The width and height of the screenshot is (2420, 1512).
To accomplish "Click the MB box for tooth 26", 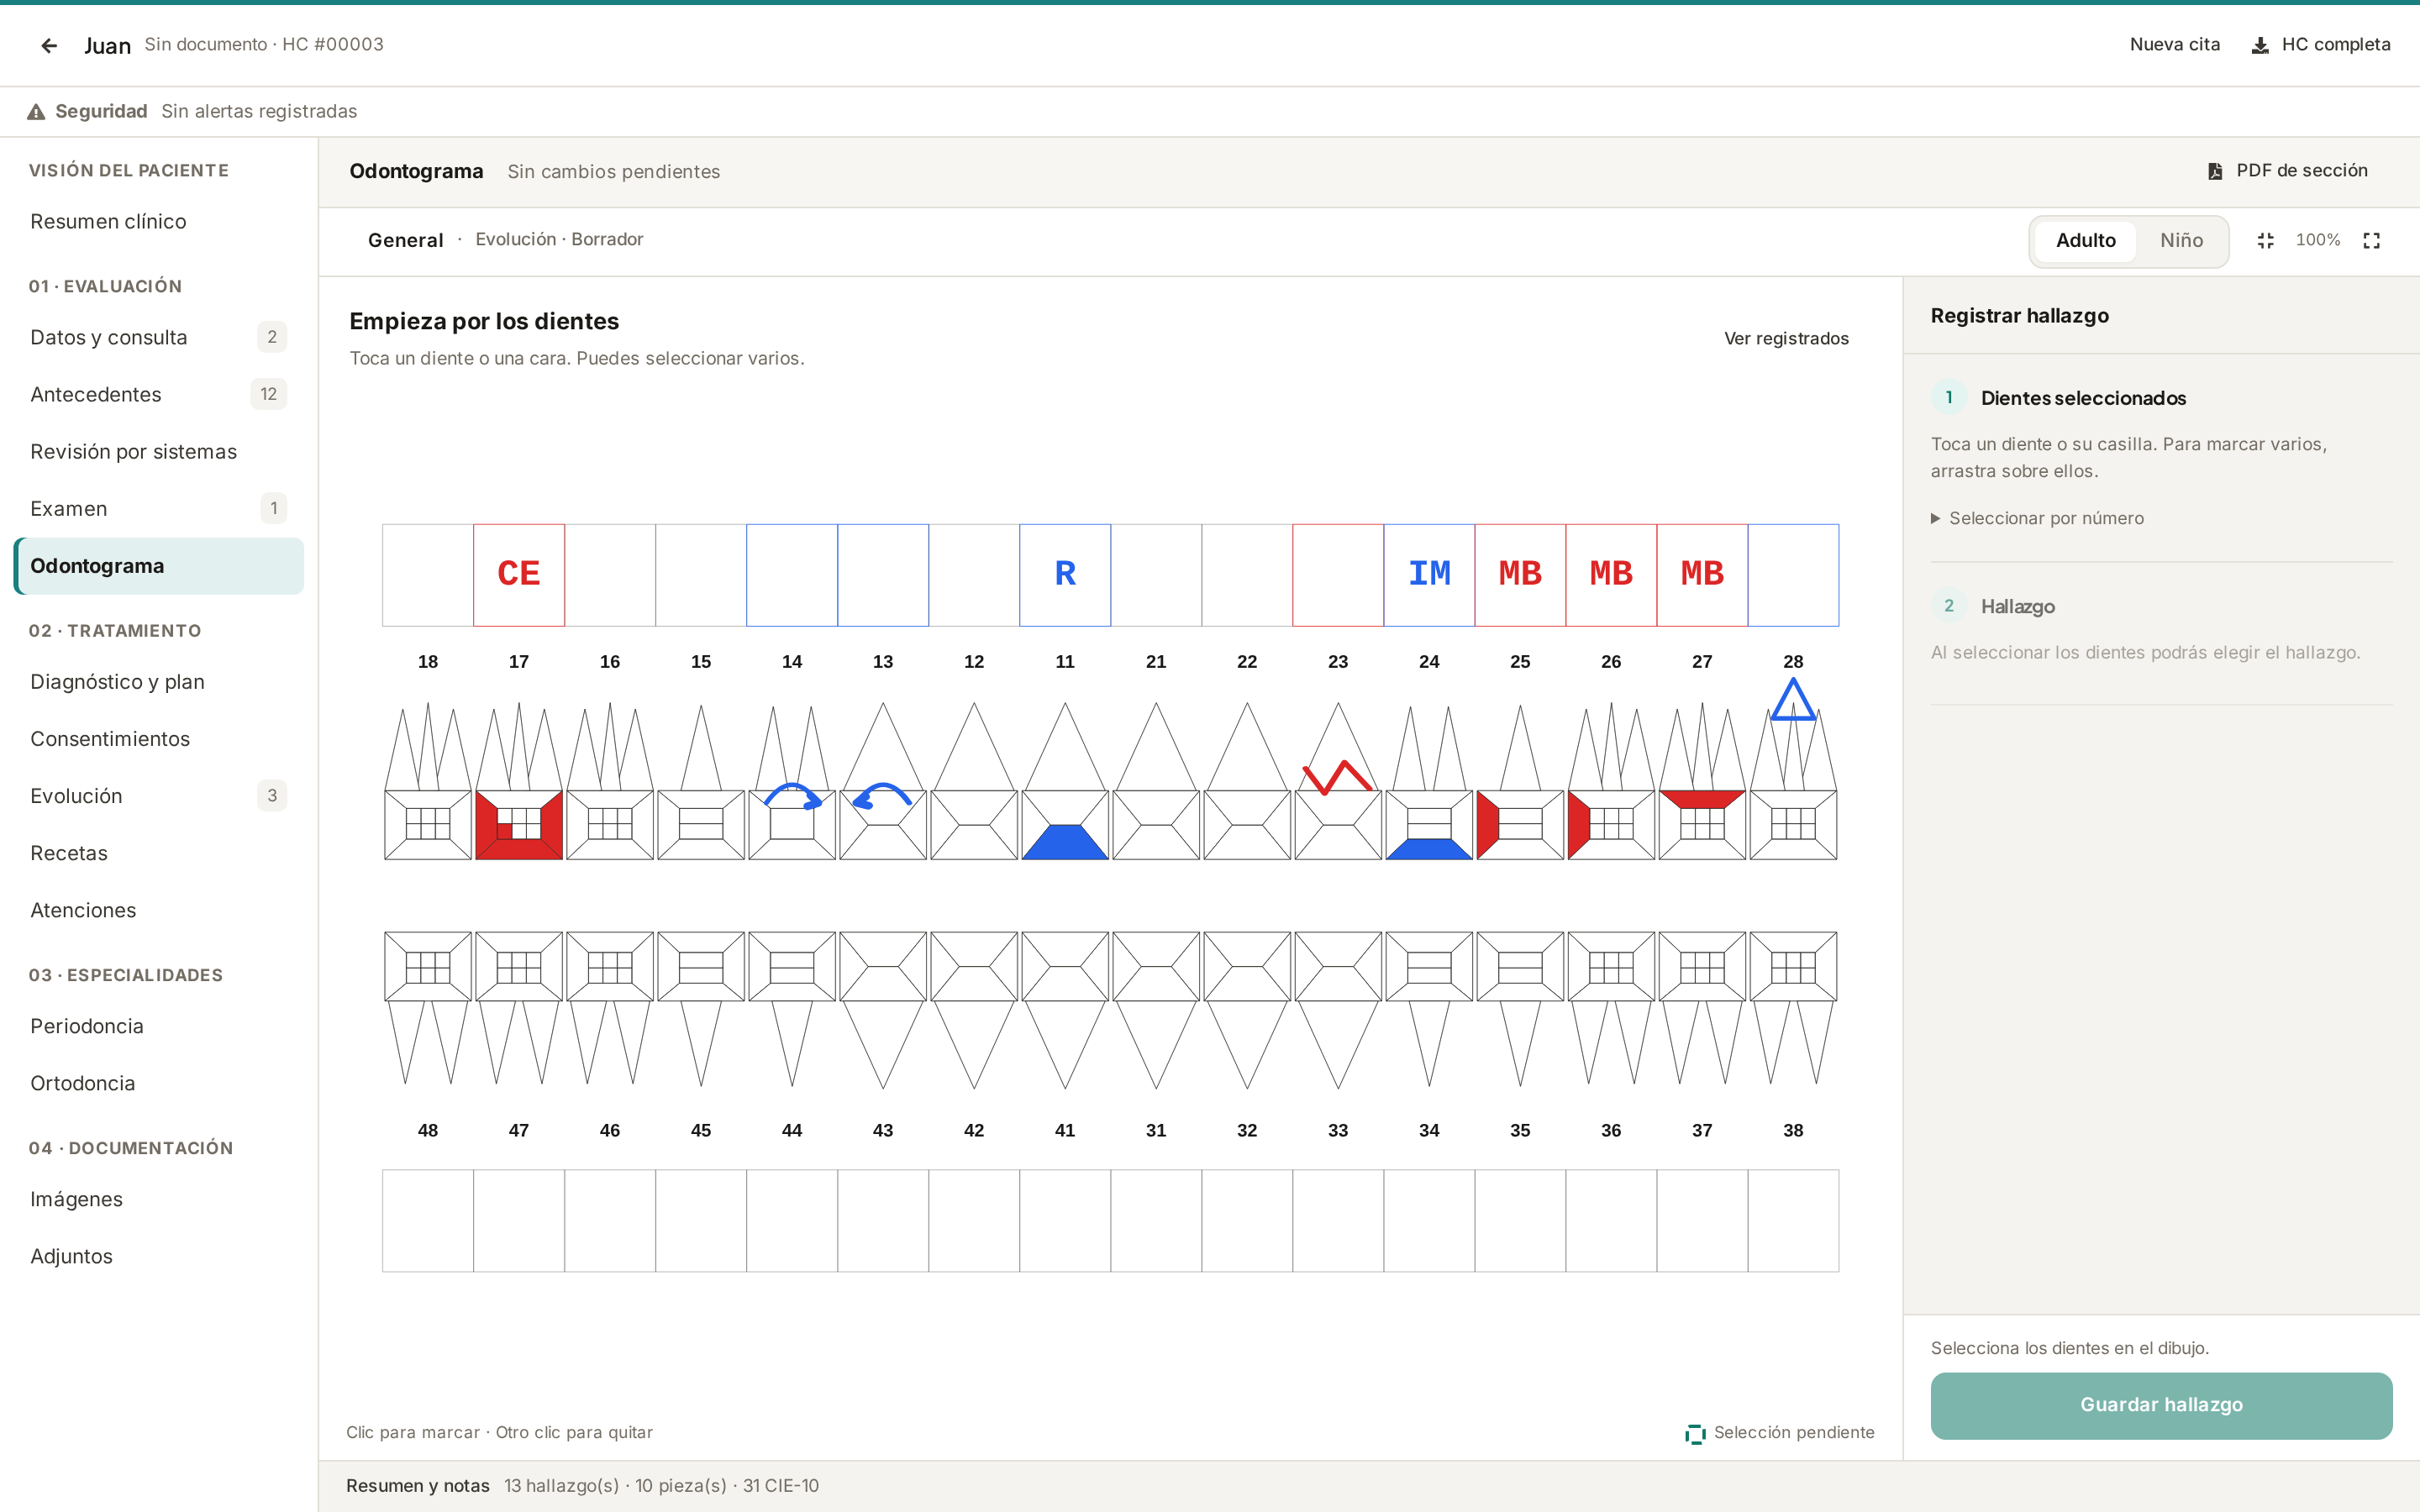I will tap(1611, 575).
